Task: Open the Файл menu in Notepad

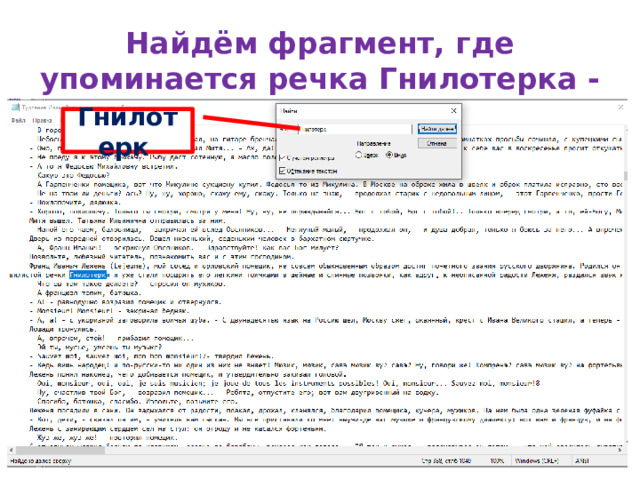Action: pos(18,120)
